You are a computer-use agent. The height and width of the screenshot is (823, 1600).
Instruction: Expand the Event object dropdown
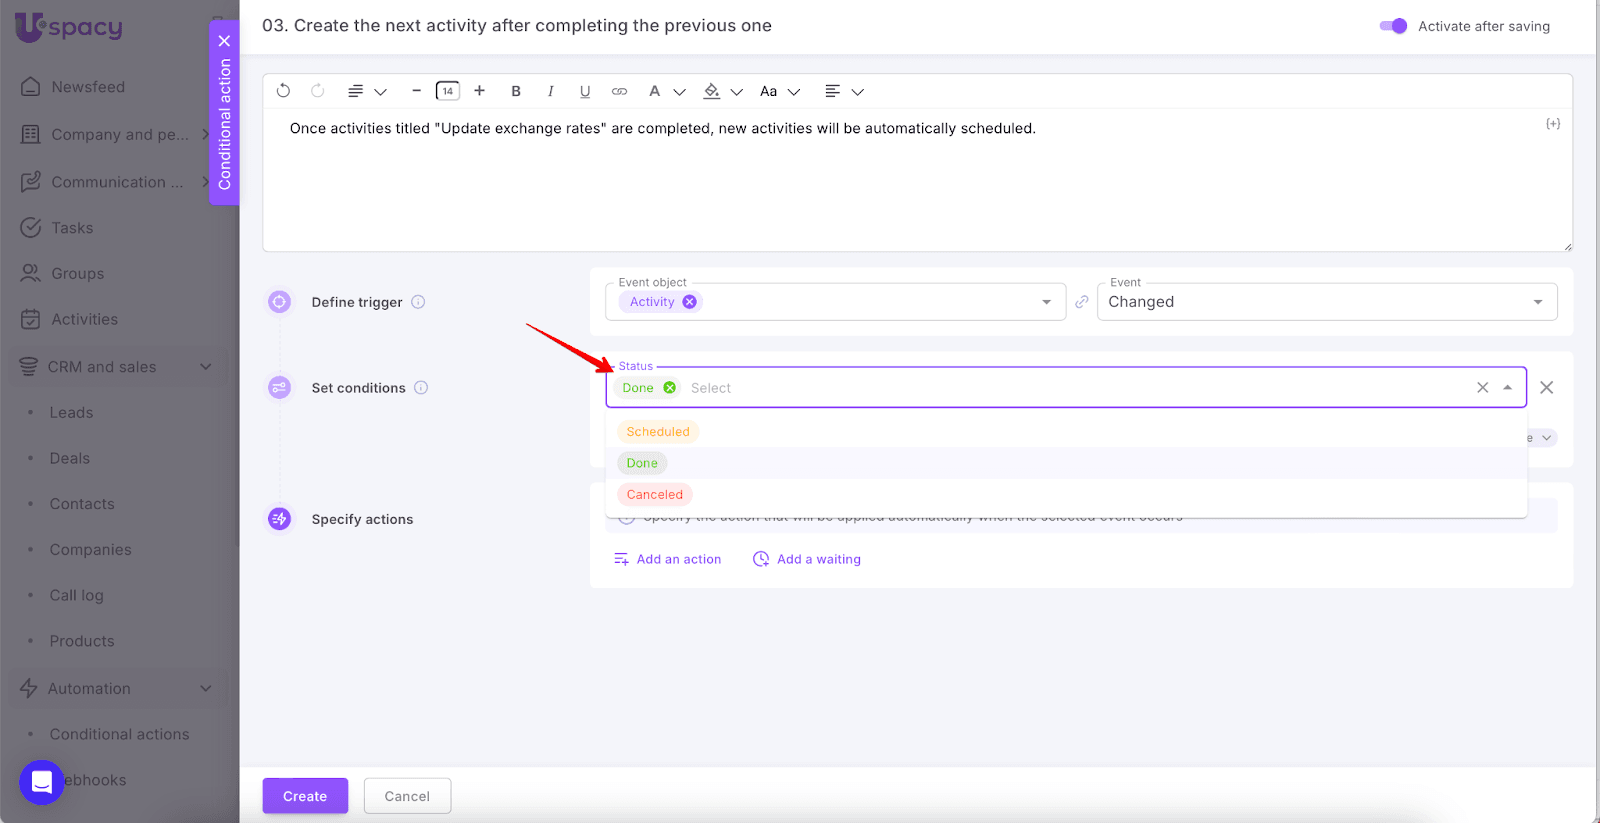(x=1046, y=302)
